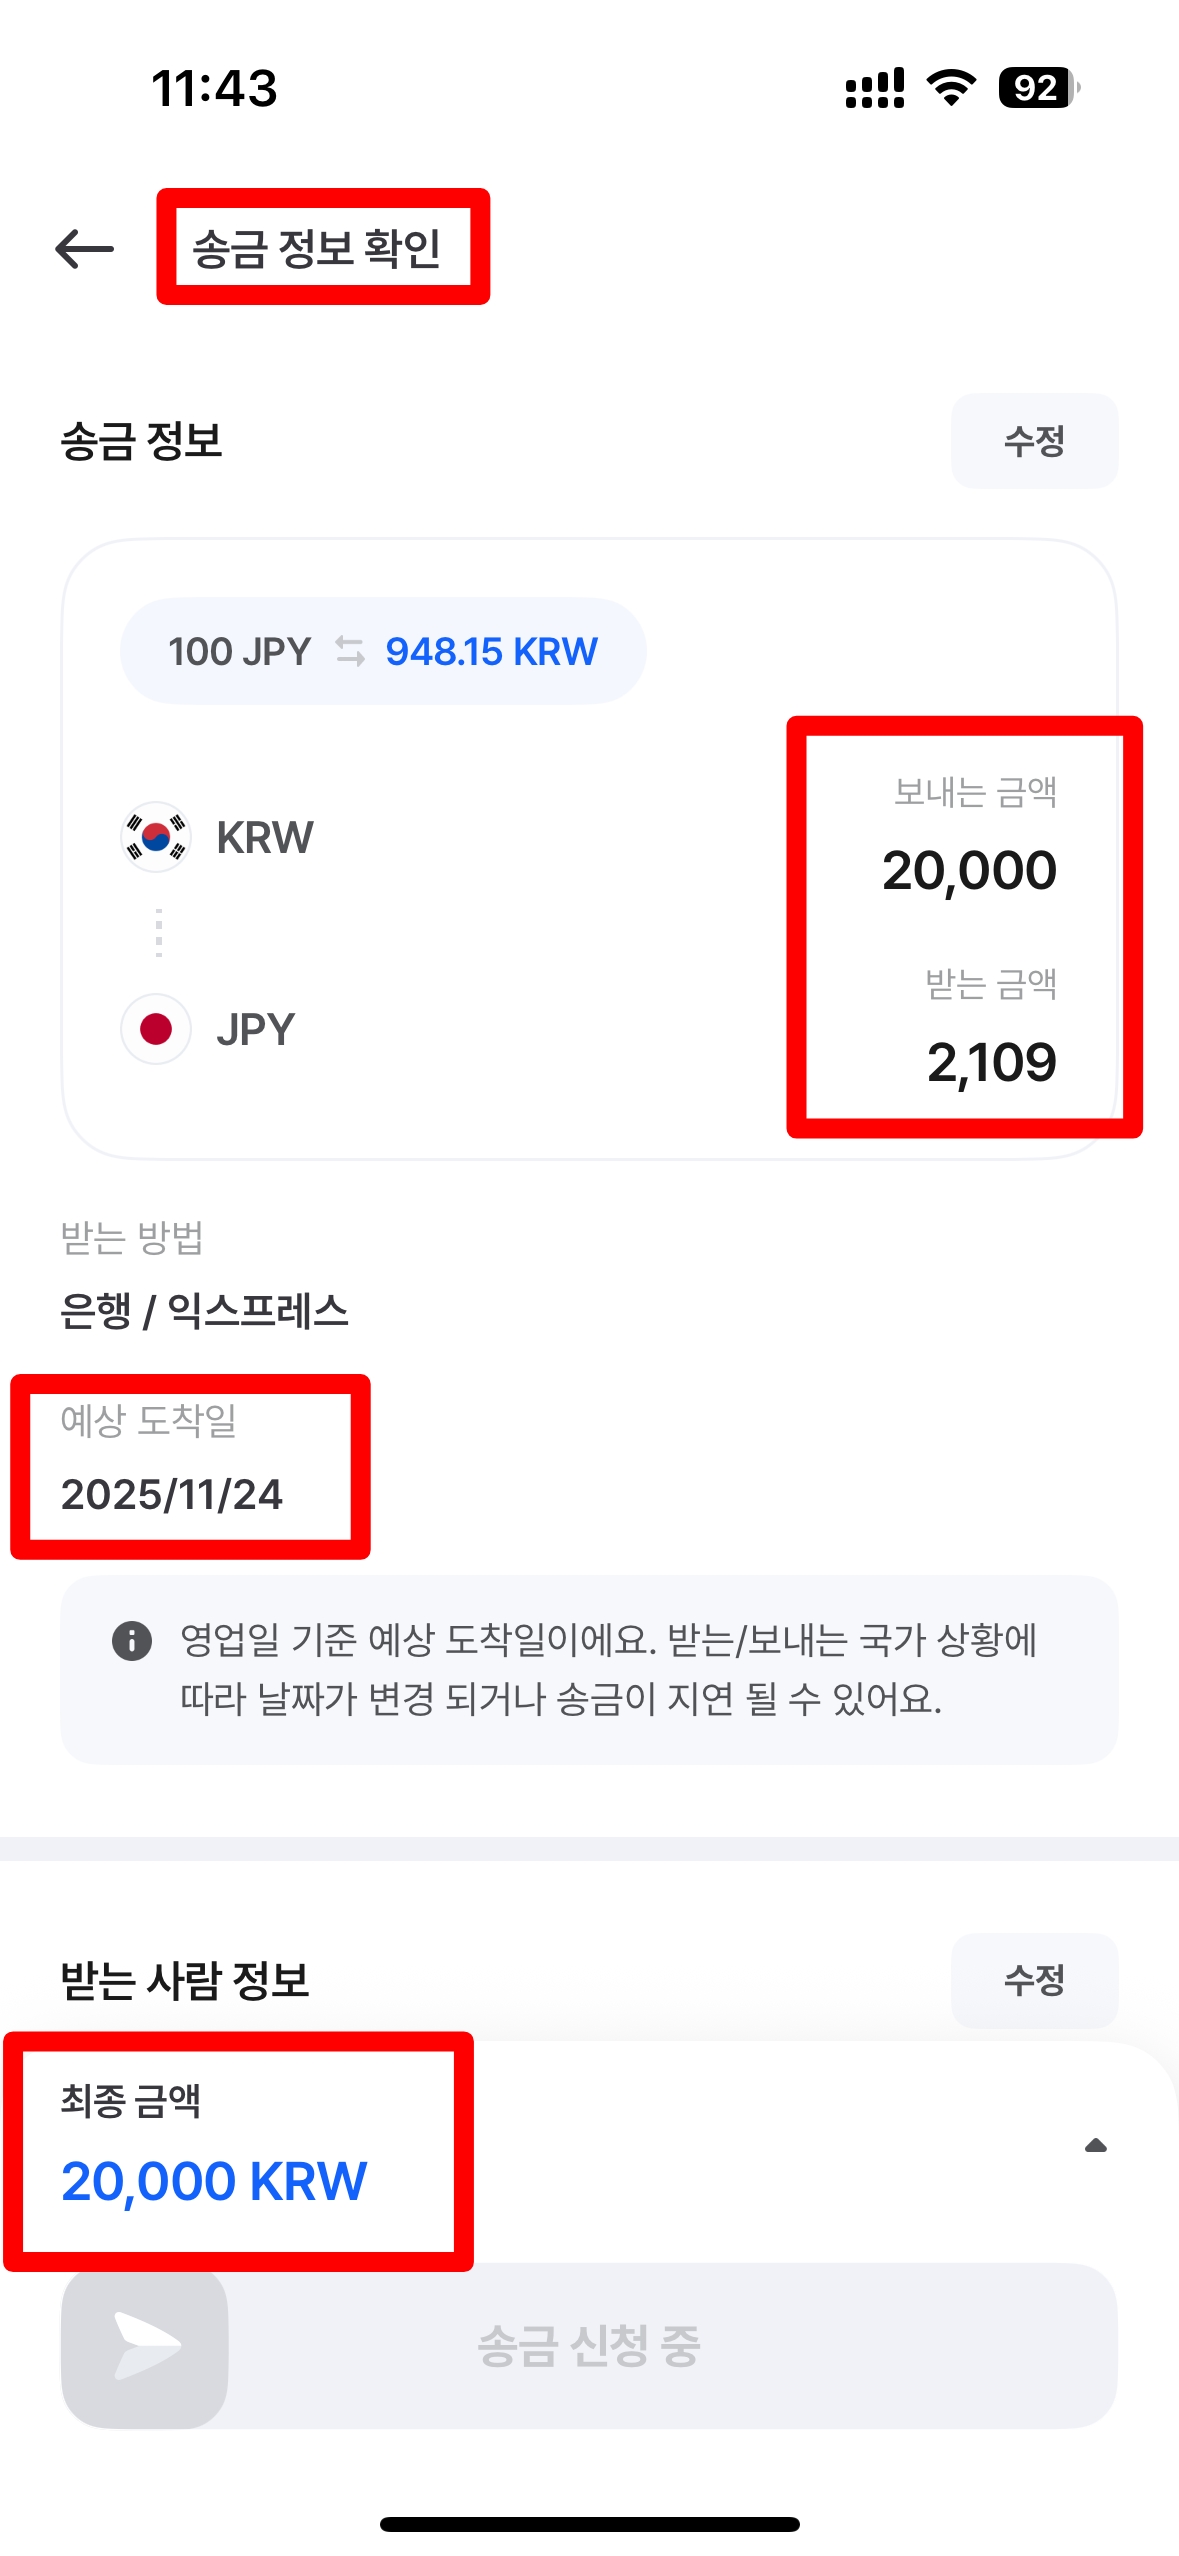Tap the 최종 금액 20,000 KRW total
Screen dimensions: 1179x2556
point(214,2180)
